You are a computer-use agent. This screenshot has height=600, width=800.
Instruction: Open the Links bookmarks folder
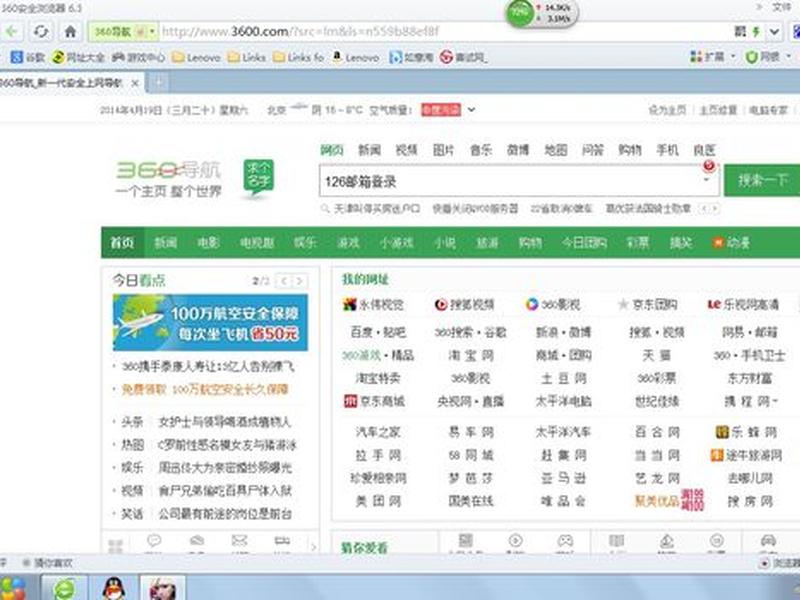point(247,57)
